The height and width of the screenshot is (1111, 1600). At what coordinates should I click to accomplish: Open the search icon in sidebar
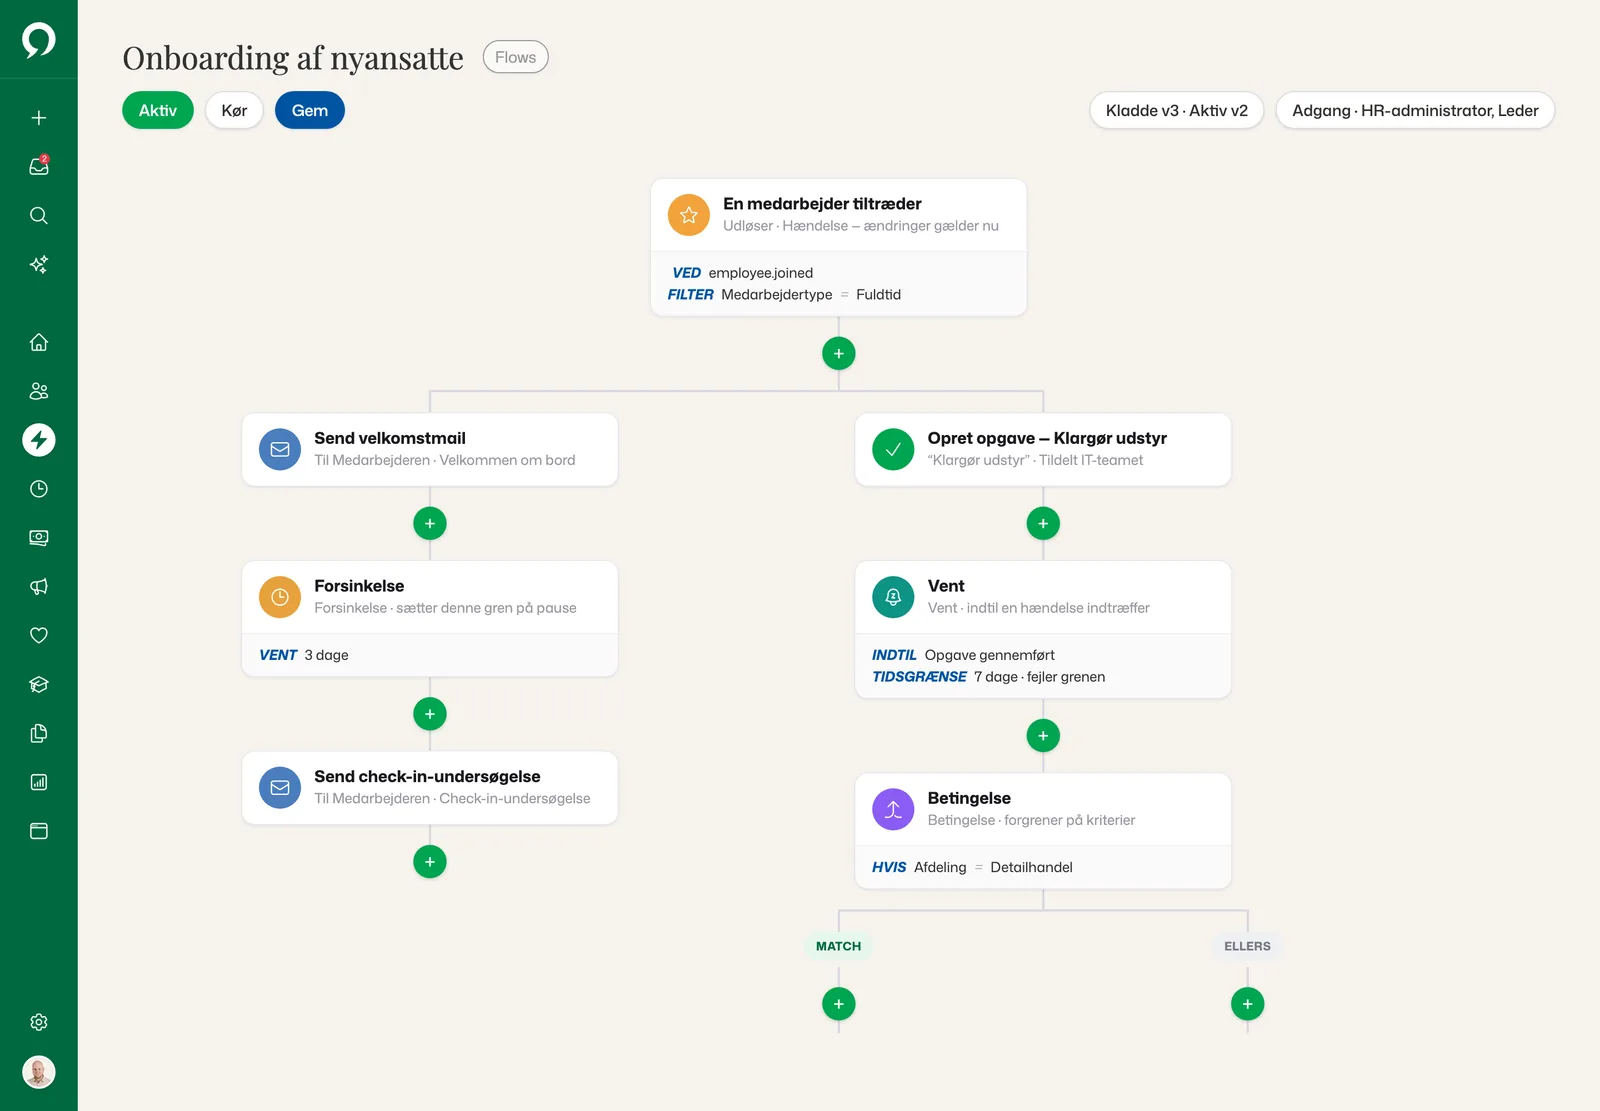coord(39,216)
